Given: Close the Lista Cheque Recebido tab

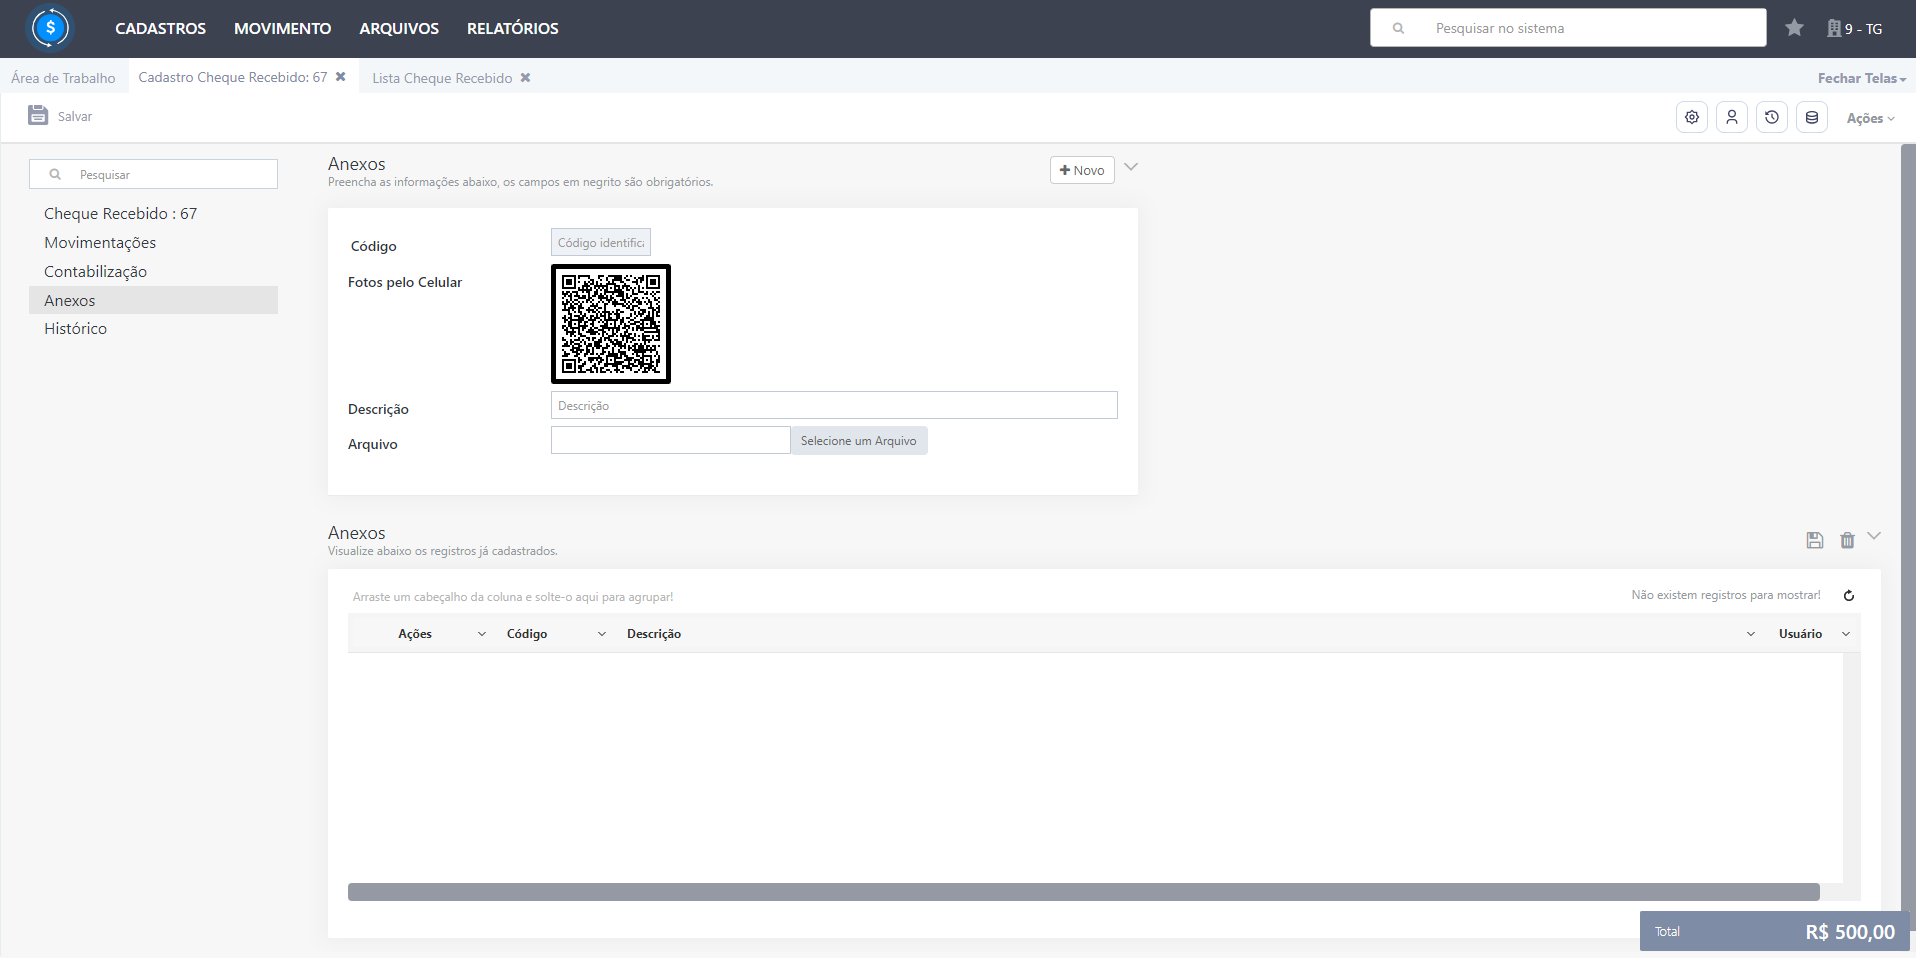Looking at the screenshot, I should click(x=525, y=78).
